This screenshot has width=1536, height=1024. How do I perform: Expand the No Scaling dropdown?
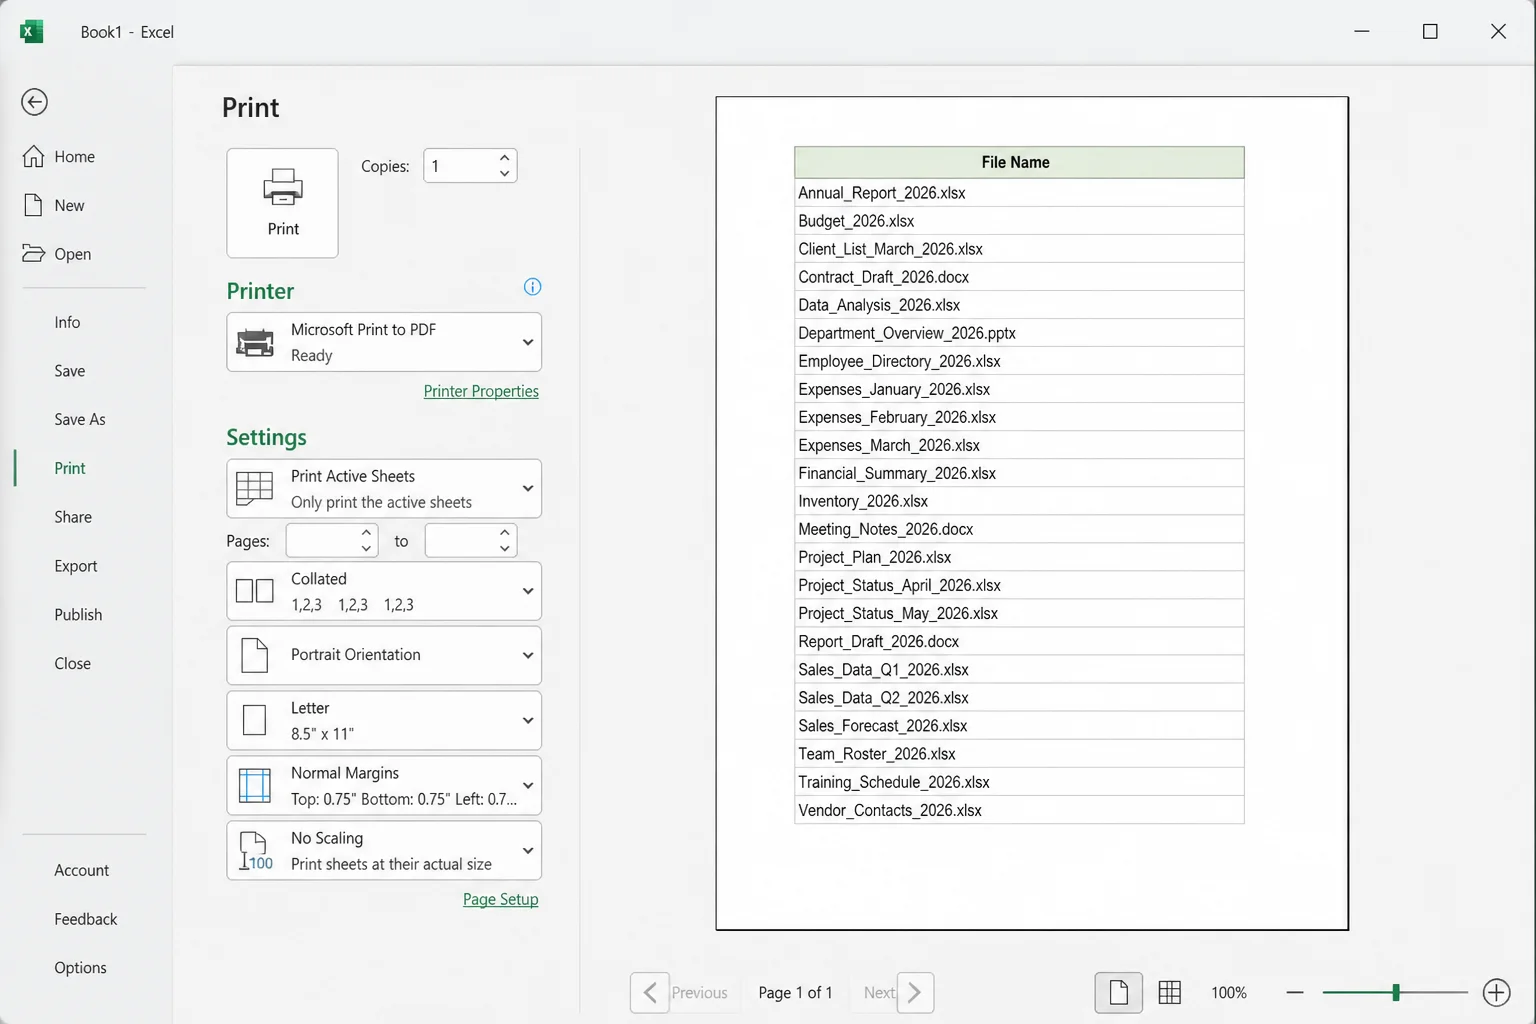tap(384, 850)
